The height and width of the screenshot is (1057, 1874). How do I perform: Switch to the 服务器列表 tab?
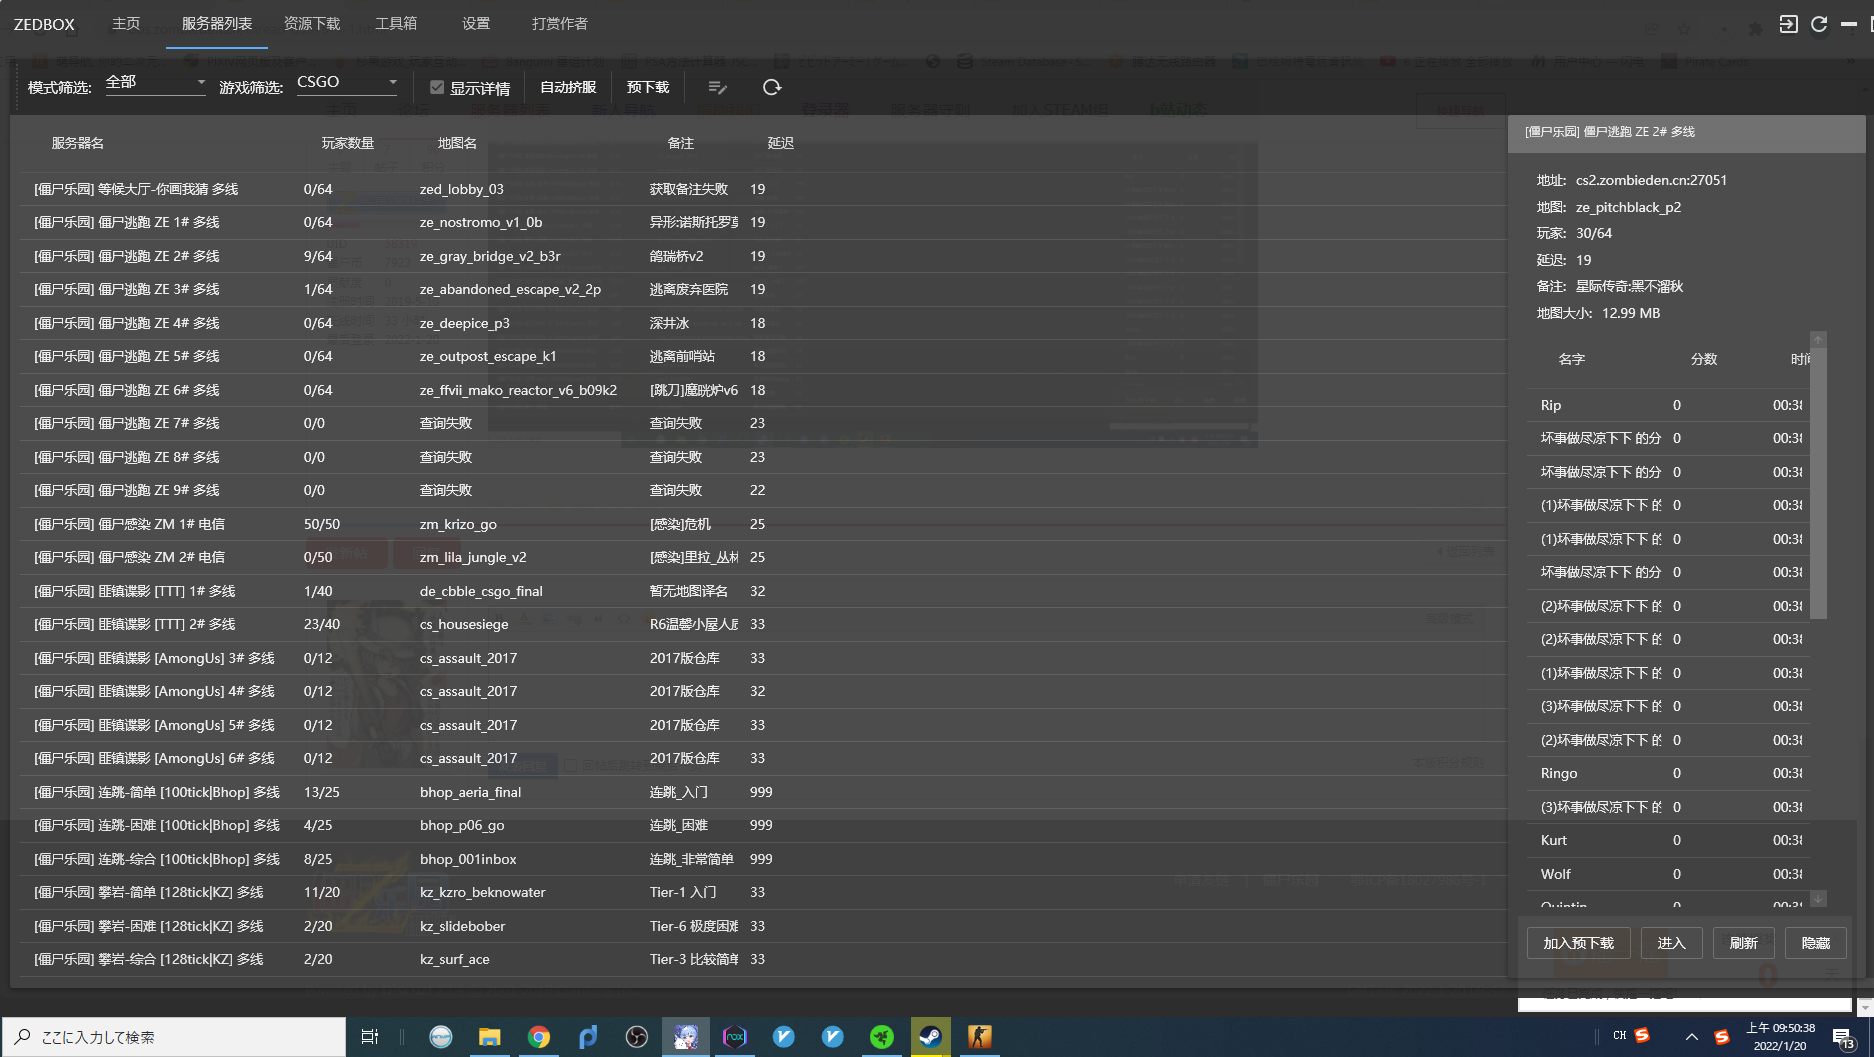(217, 23)
